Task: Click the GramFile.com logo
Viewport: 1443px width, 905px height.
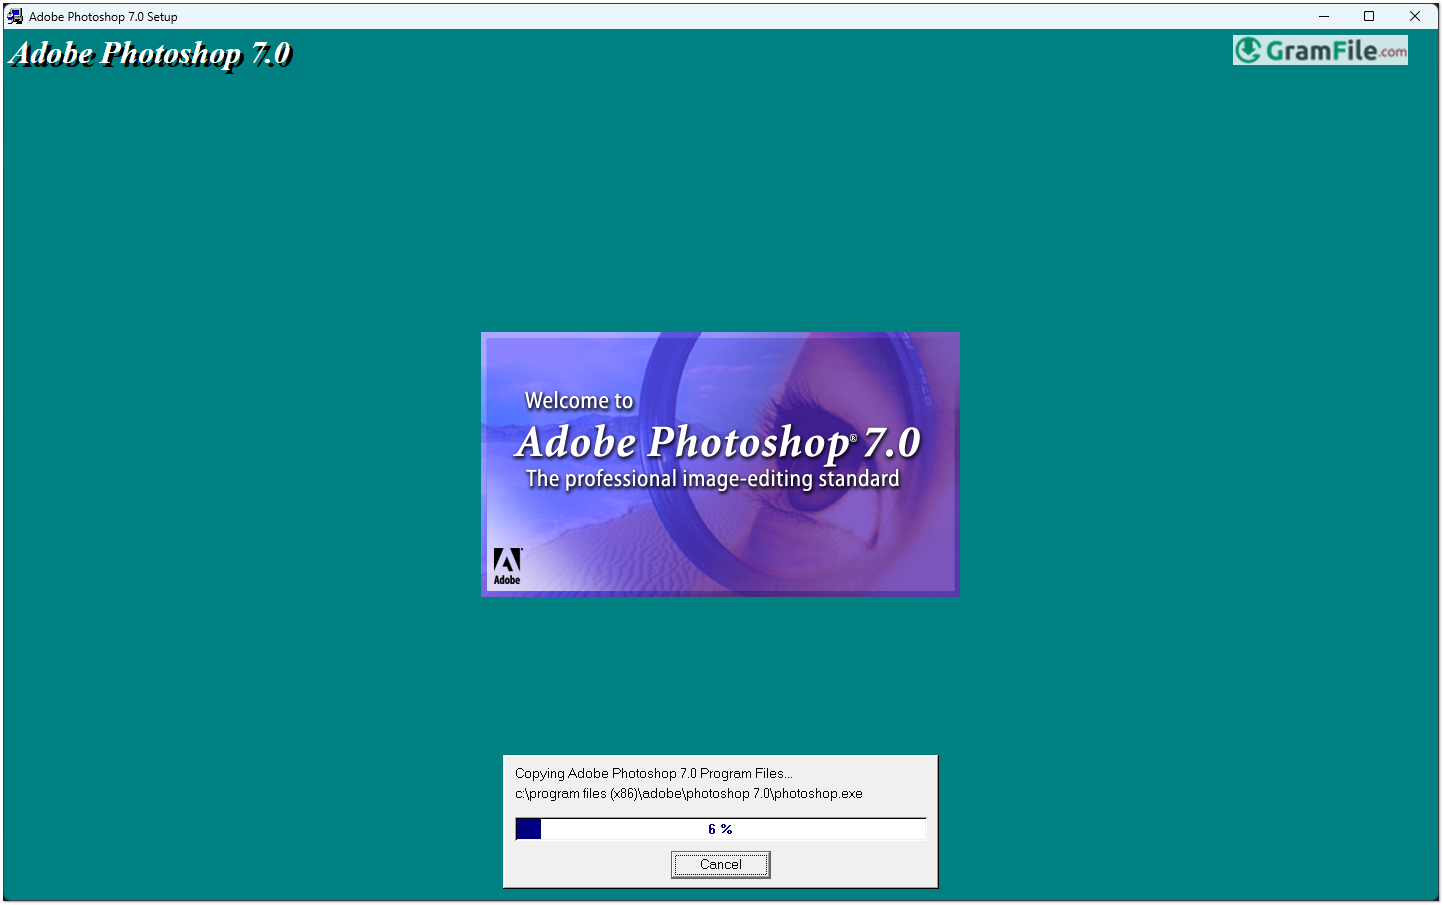Action: (1320, 50)
